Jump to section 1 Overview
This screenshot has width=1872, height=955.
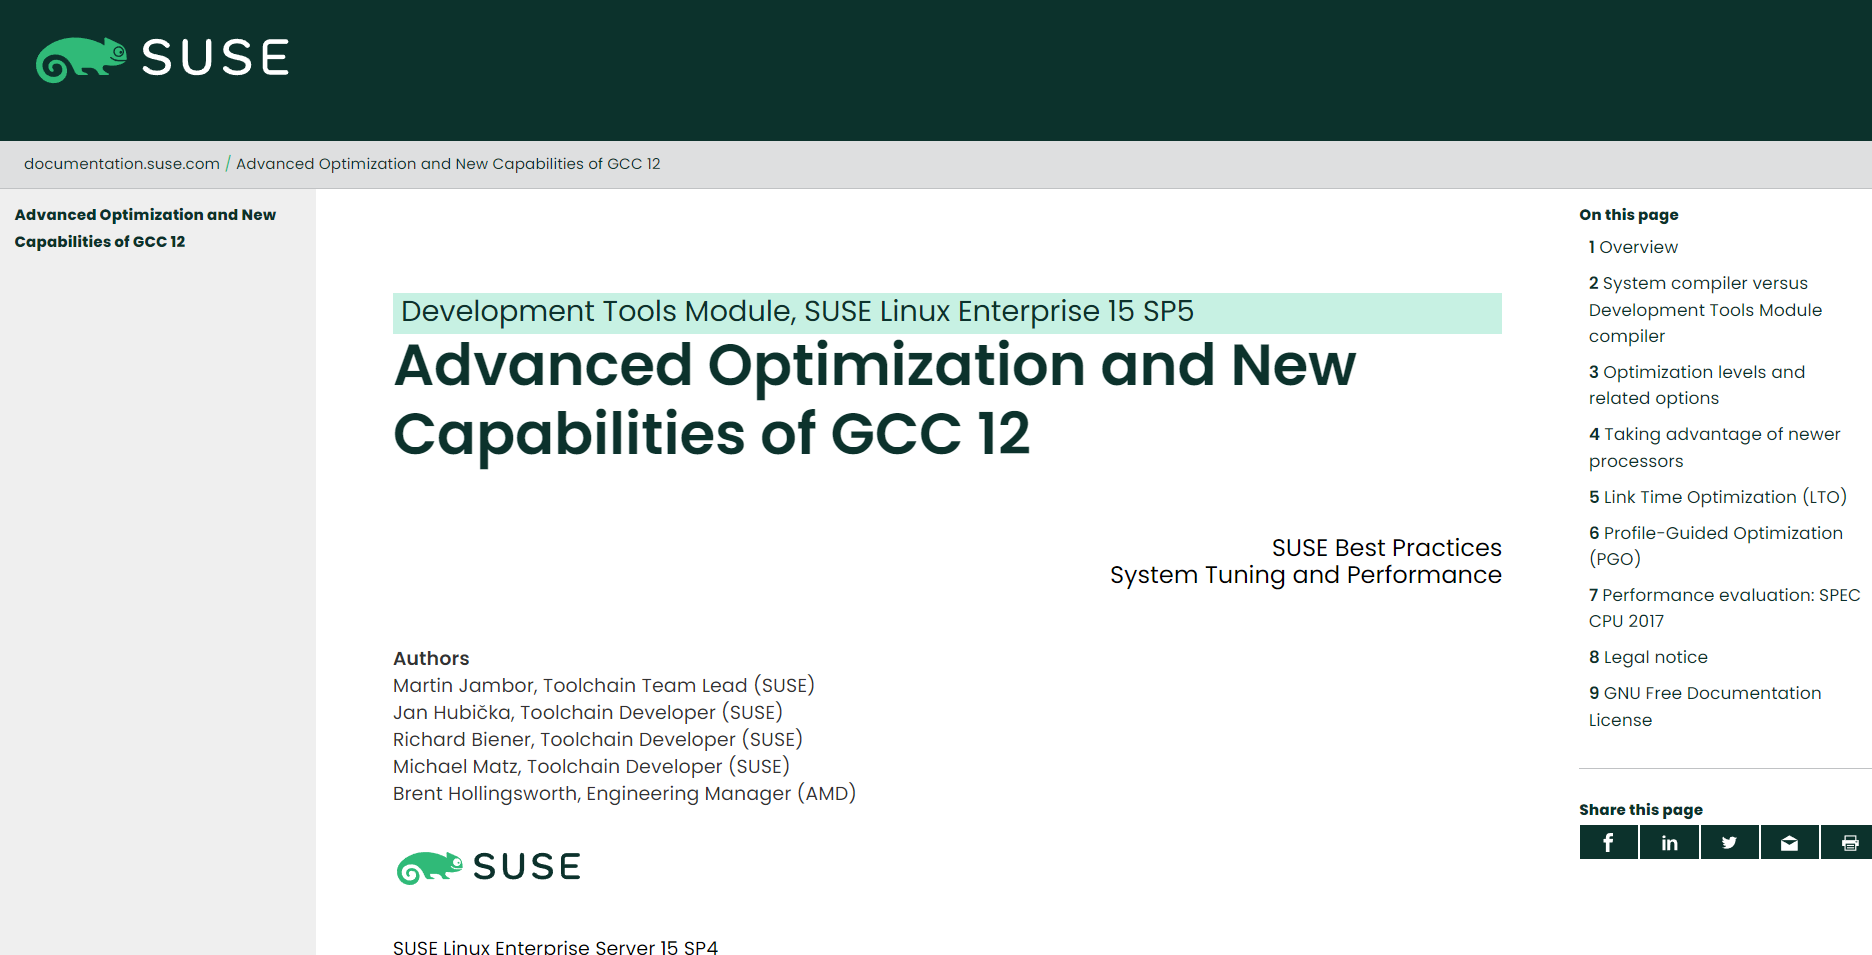pyautogui.click(x=1633, y=247)
